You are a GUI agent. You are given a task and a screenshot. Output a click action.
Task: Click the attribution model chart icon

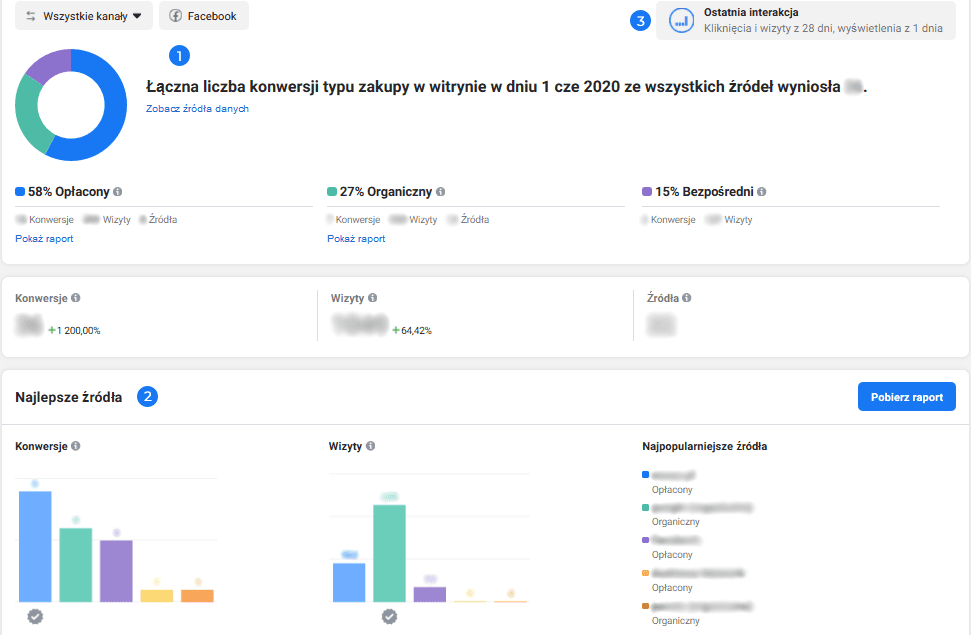pos(681,20)
